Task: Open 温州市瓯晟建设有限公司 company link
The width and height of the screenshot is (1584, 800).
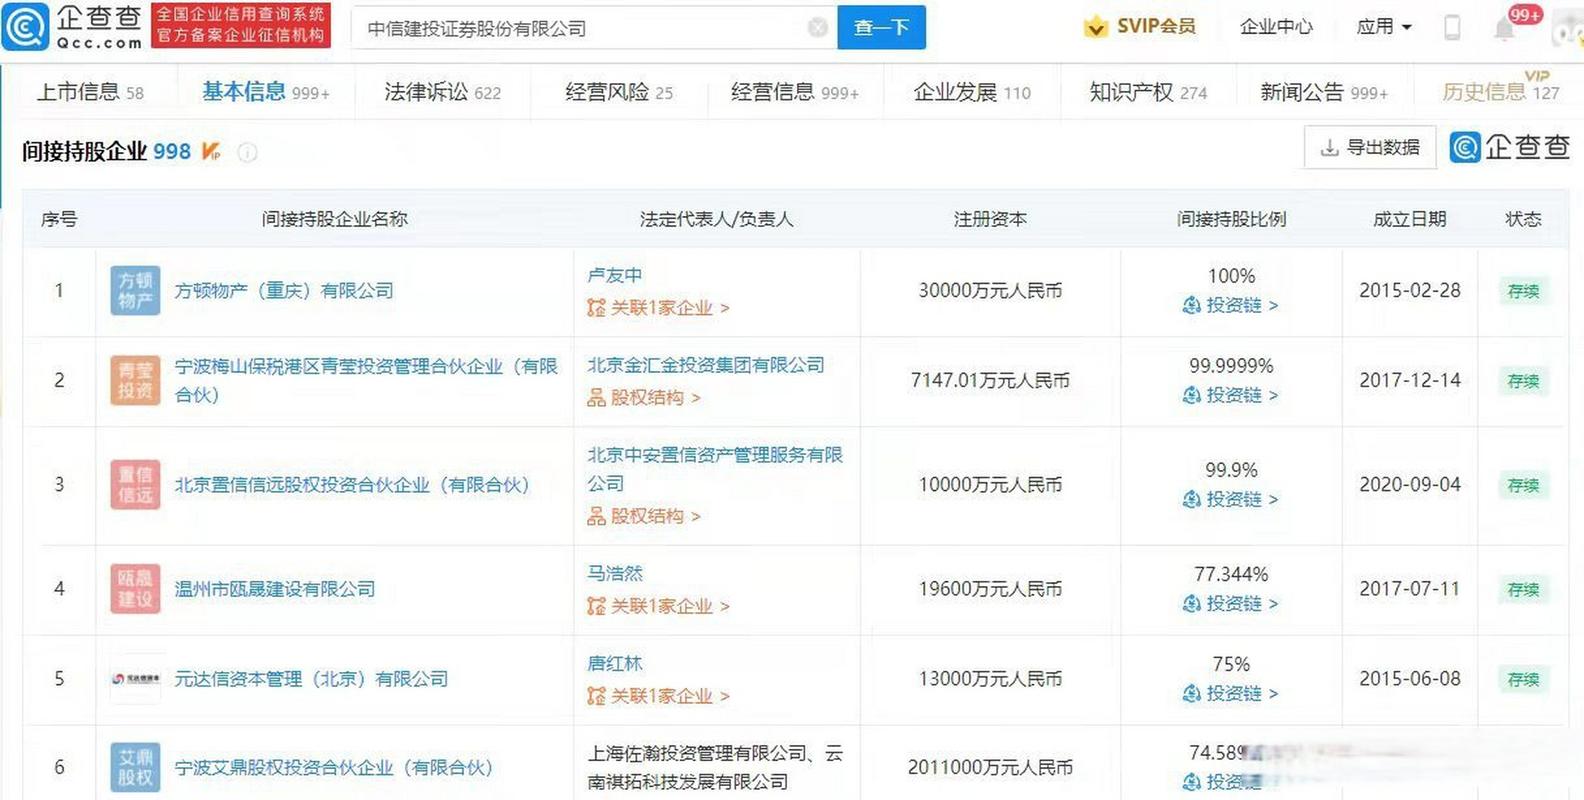Action: point(275,589)
